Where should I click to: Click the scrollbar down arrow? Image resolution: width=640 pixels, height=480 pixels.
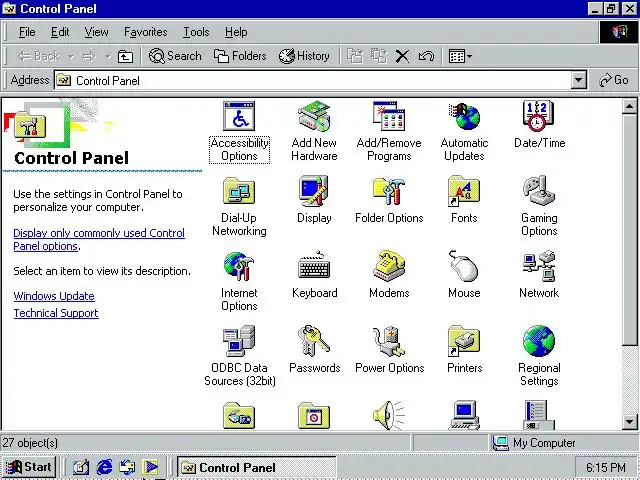click(629, 422)
